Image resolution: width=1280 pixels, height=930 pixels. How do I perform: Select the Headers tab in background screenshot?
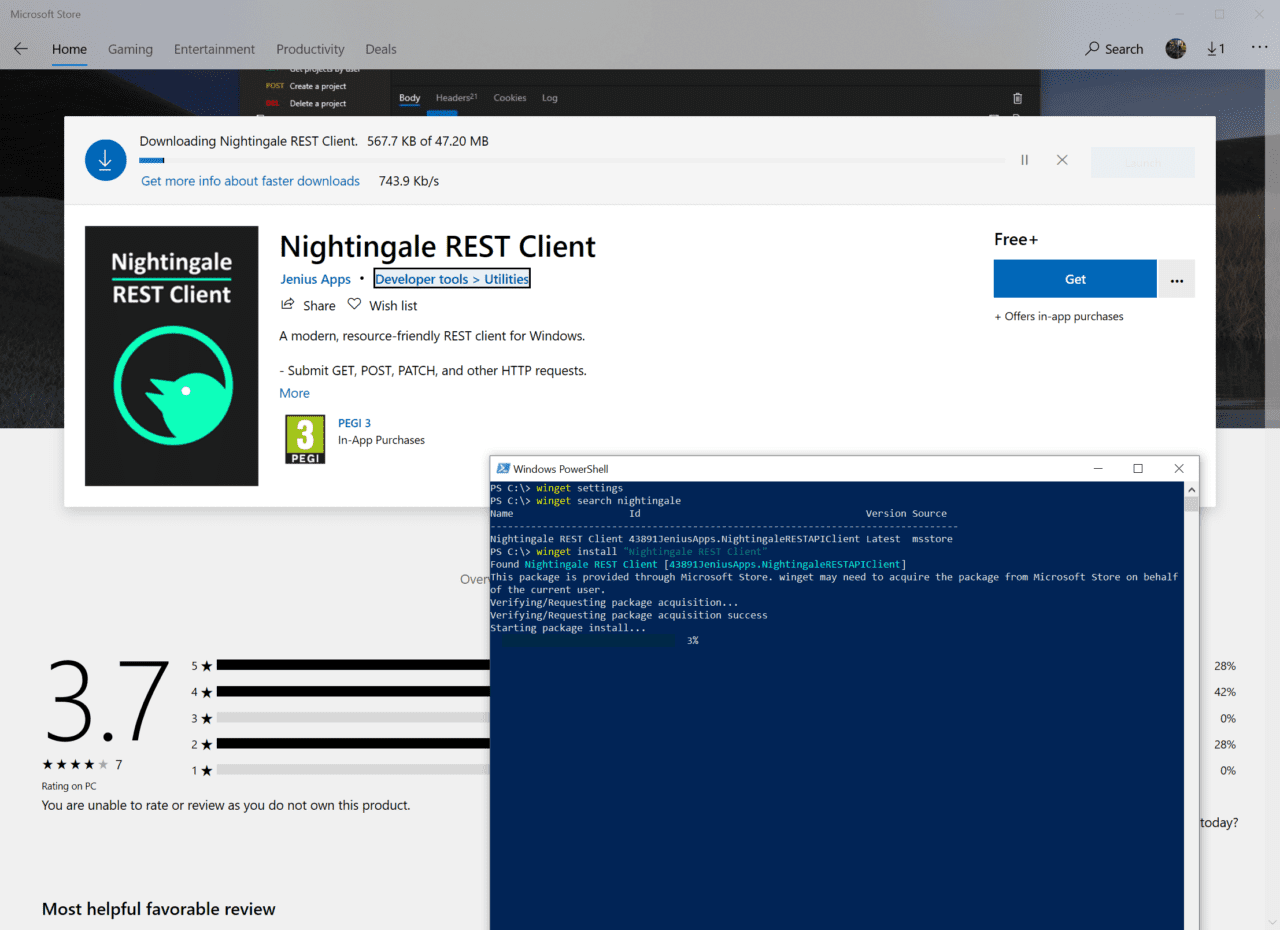(456, 98)
